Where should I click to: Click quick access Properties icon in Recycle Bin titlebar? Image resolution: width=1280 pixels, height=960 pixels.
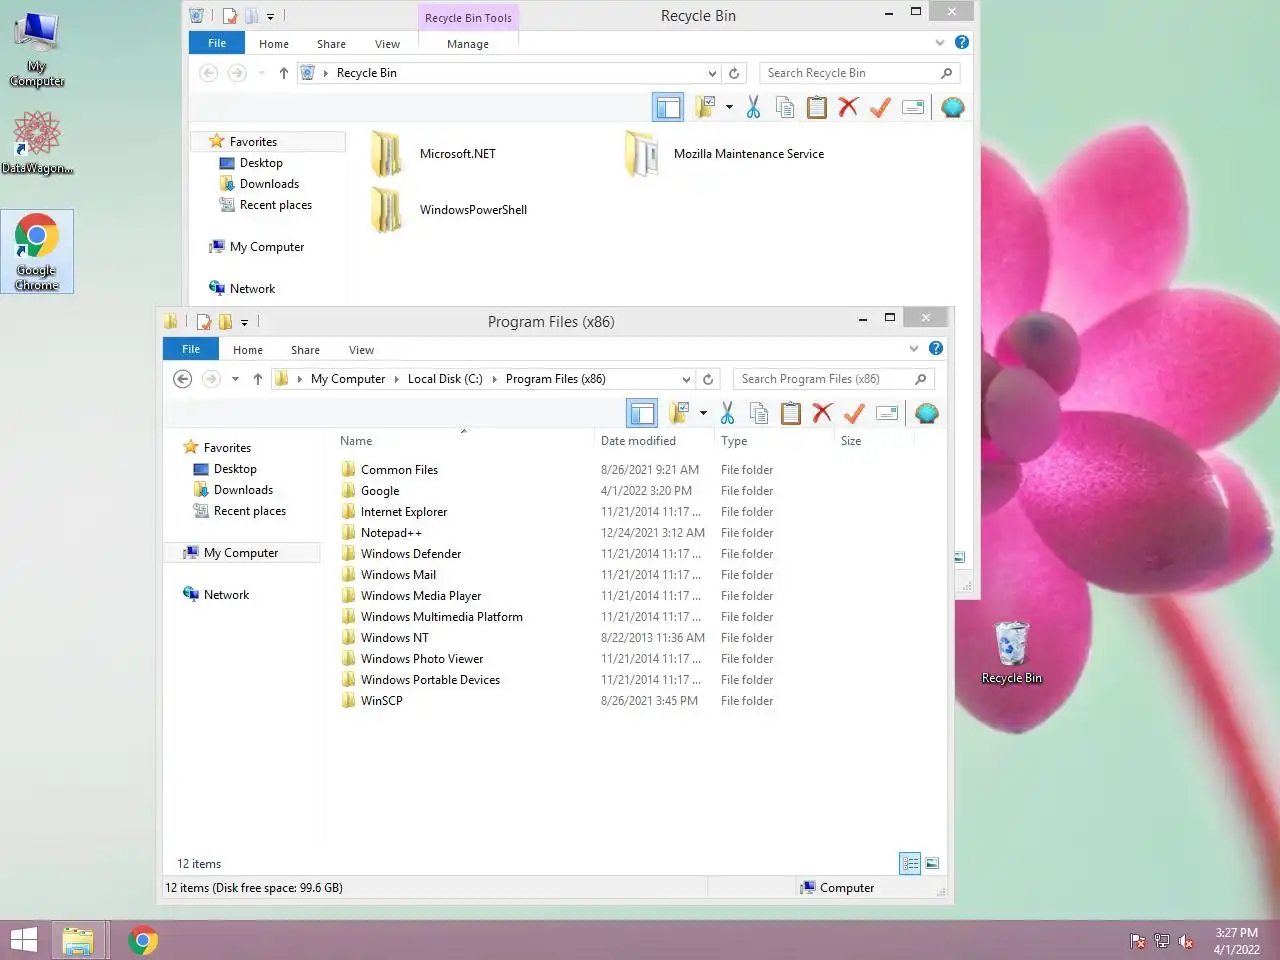pos(230,15)
